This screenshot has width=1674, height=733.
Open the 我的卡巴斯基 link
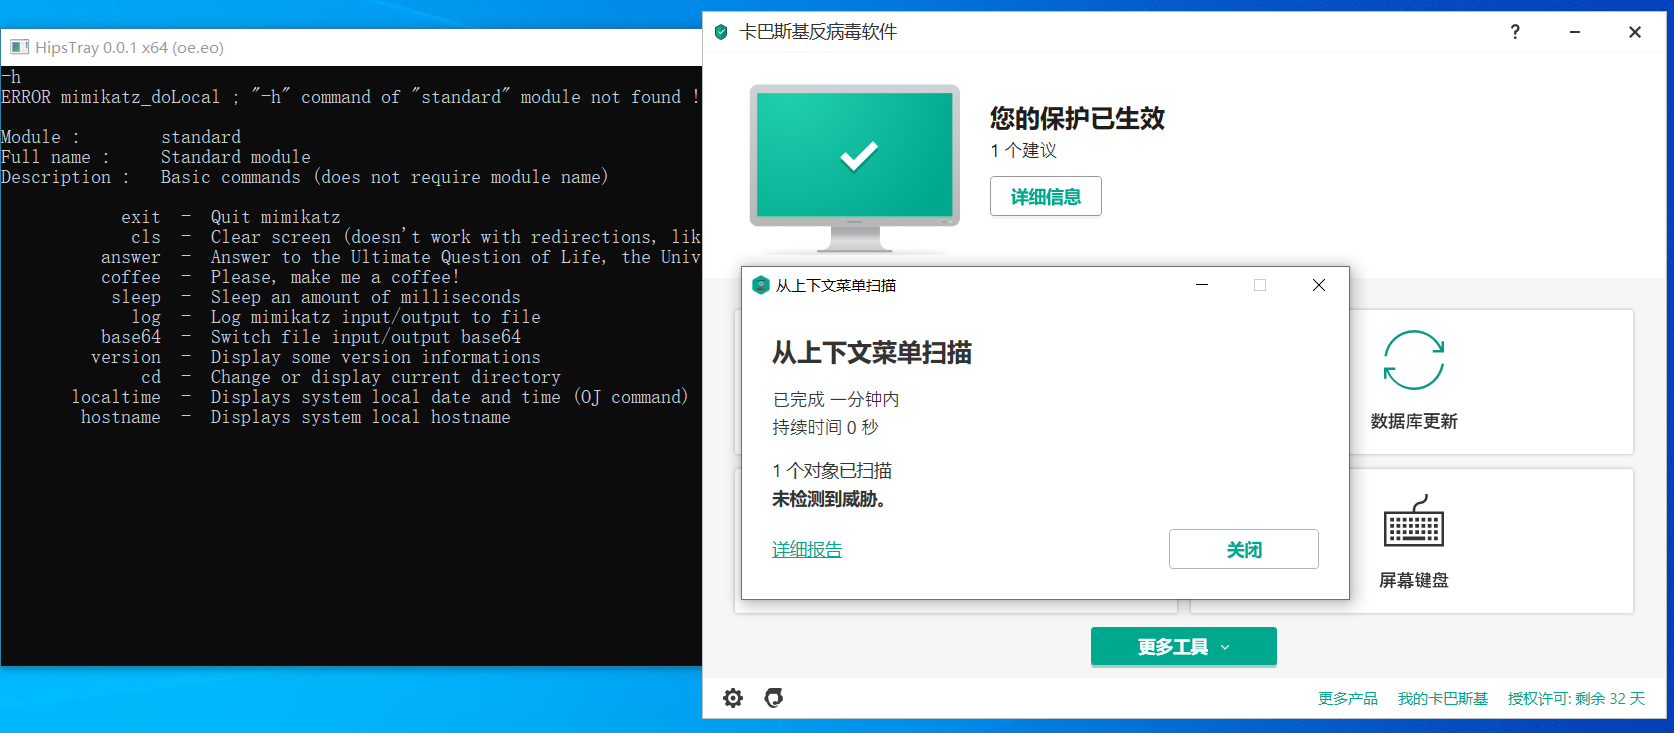click(x=1442, y=698)
